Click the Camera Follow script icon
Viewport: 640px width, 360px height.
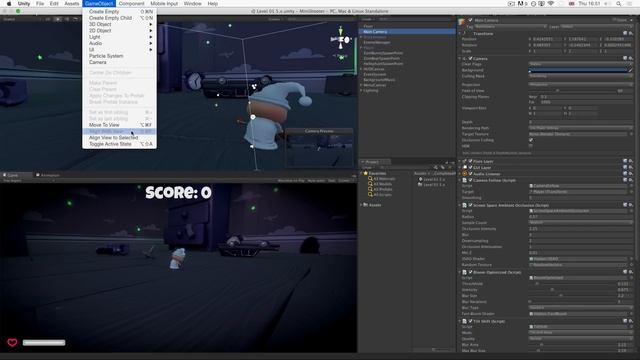click(x=464, y=180)
